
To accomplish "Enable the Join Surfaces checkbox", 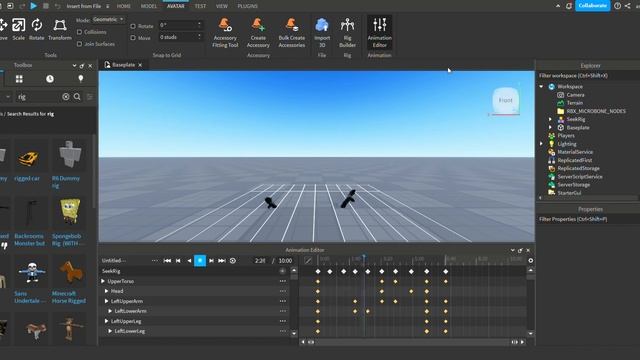I will click(79, 44).
